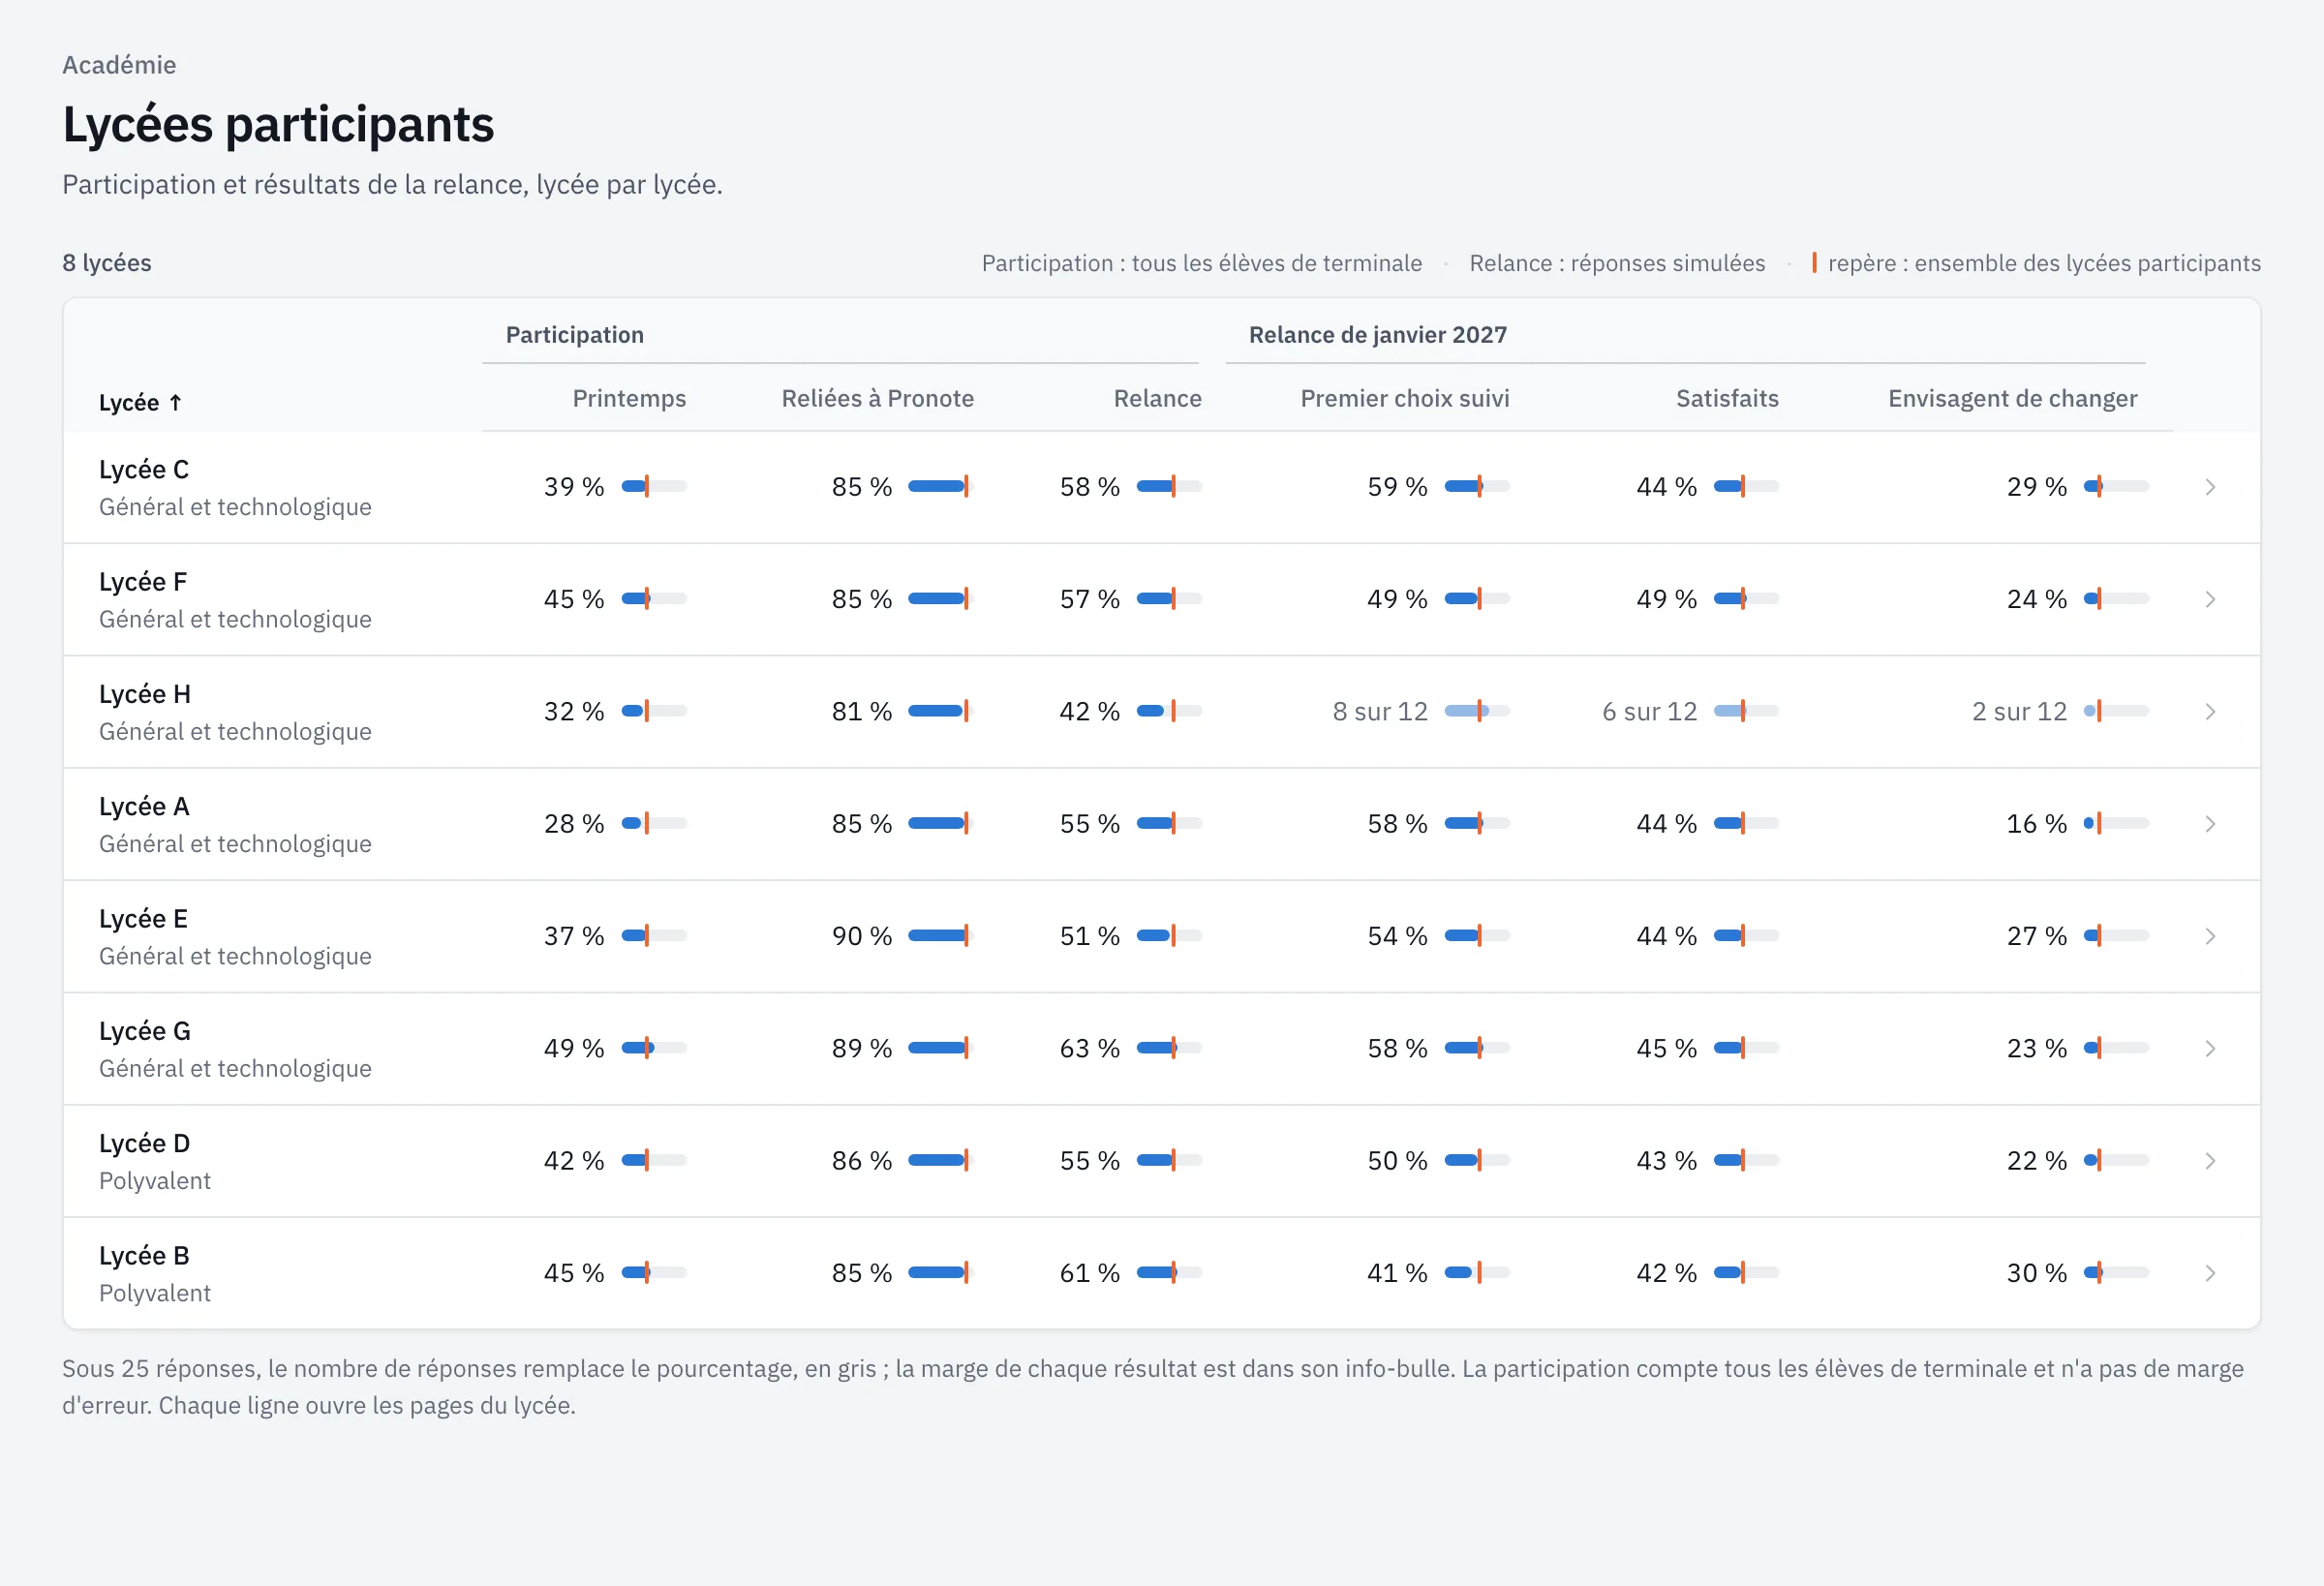Click Lycée B Envisagent de changer bar

pos(2116,1273)
